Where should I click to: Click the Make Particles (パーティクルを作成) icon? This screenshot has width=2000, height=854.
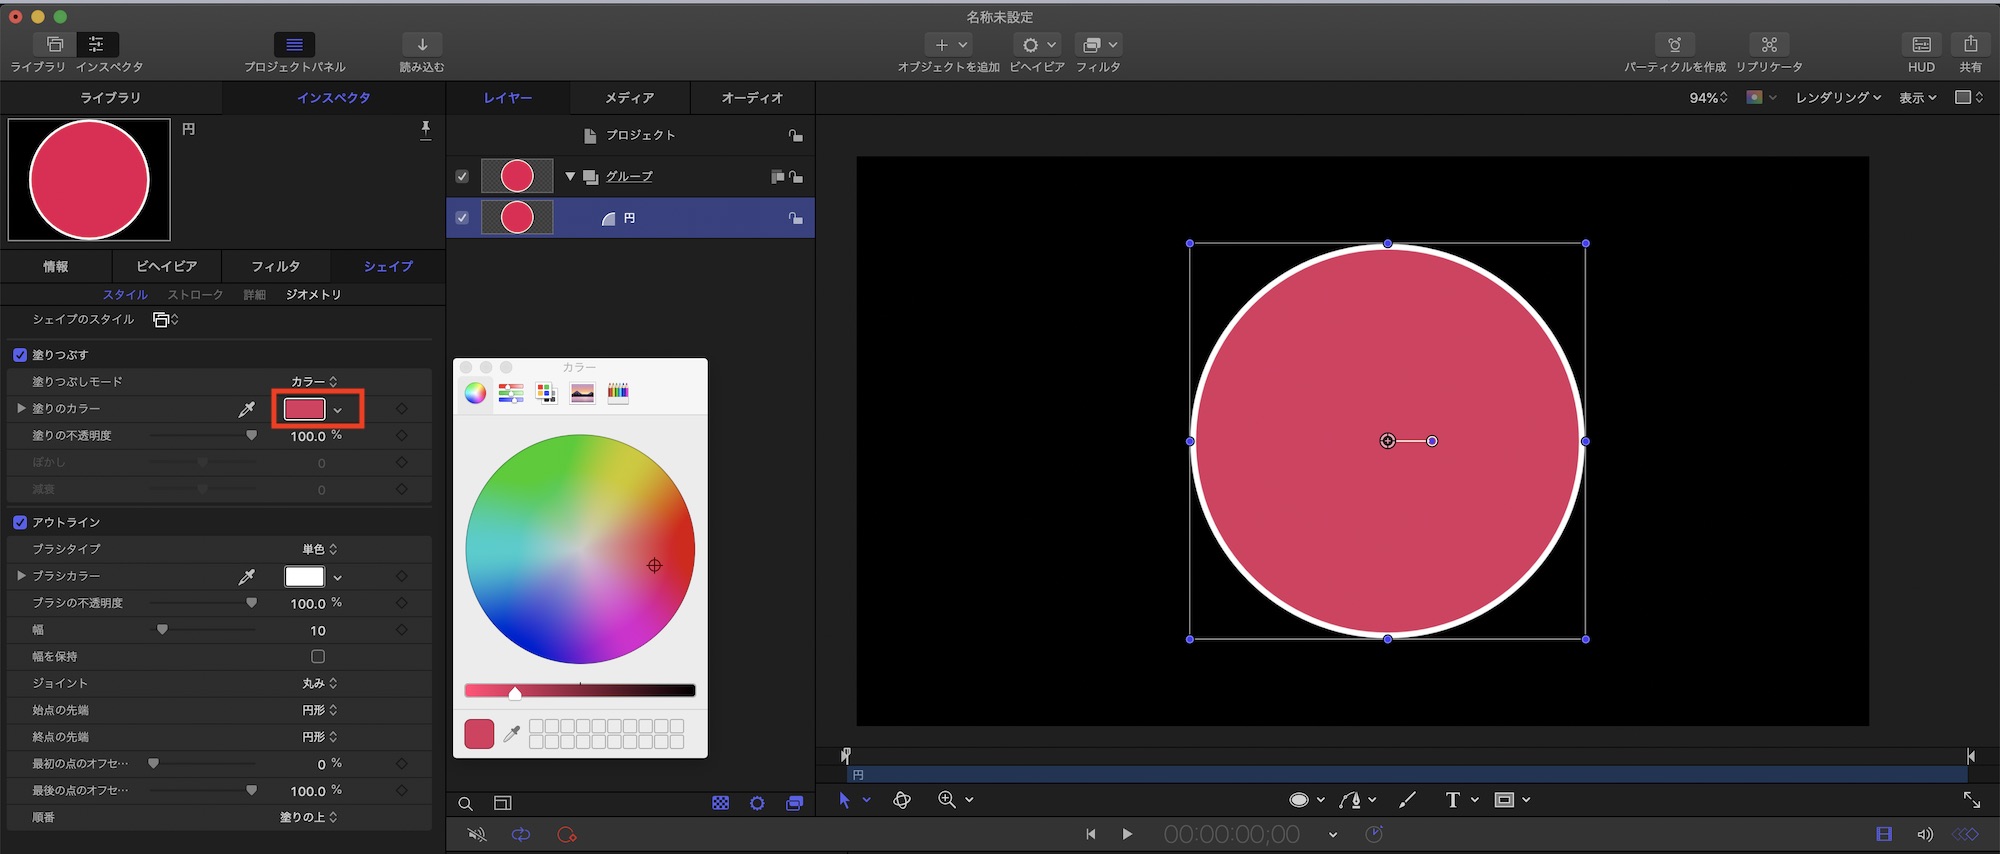tap(1674, 44)
